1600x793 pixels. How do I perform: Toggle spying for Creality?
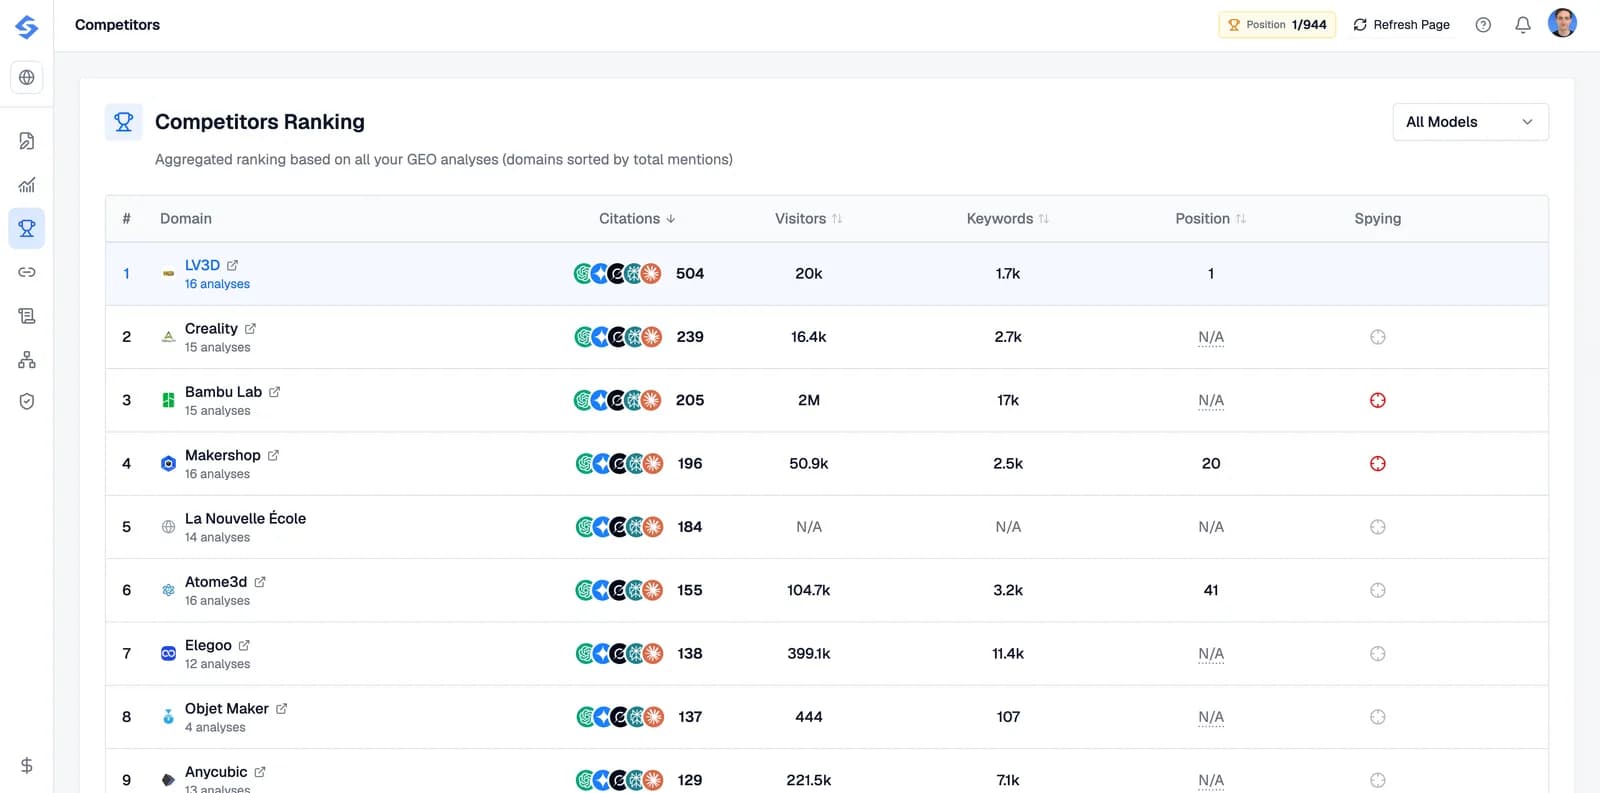point(1378,337)
